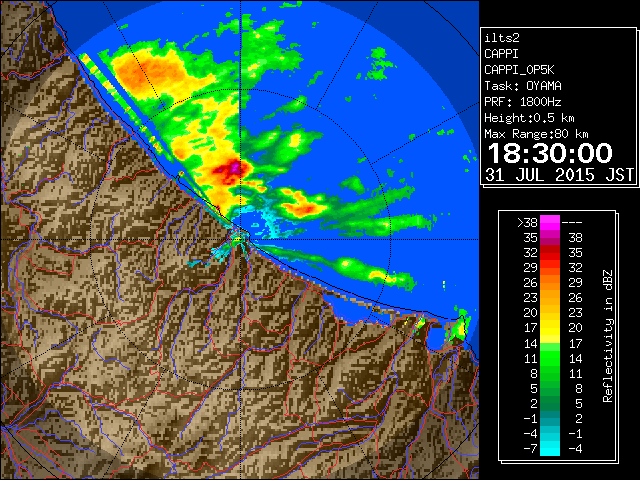Image resolution: width=640 pixels, height=480 pixels.
Task: Click the magenta >38 dBZ legend swatch
Action: [550, 222]
